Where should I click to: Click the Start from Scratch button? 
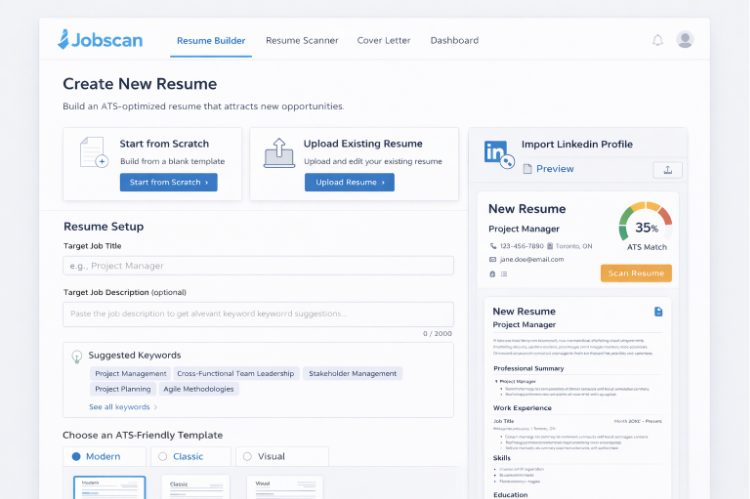[168, 182]
